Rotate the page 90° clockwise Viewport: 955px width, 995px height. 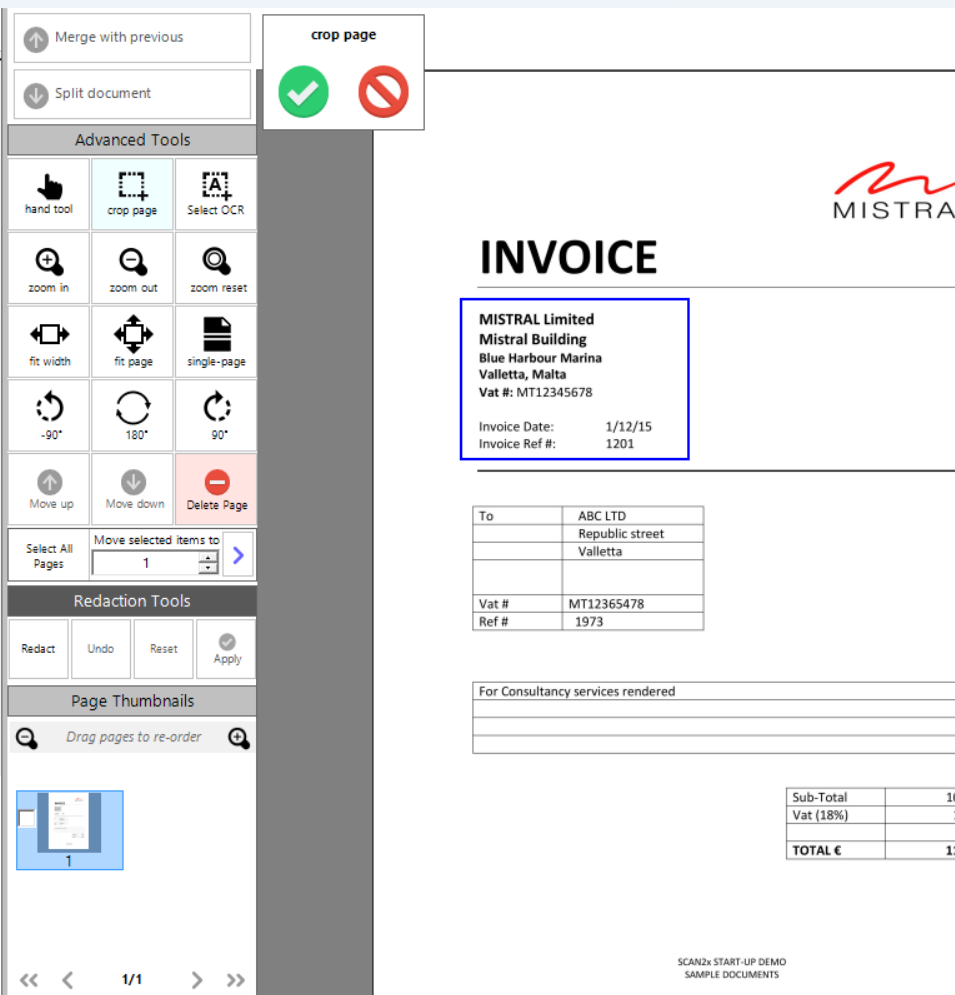tap(216, 414)
